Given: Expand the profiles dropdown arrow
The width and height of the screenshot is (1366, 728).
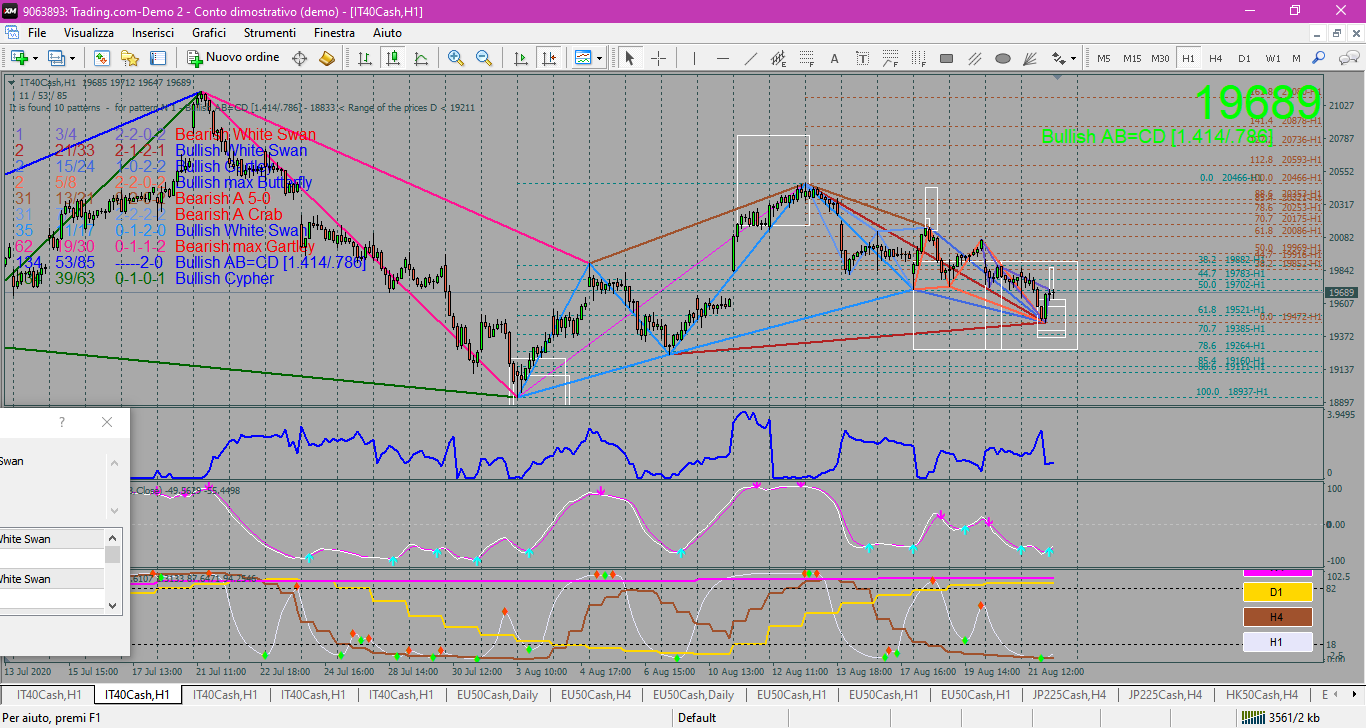Looking at the screenshot, I should click(72, 58).
